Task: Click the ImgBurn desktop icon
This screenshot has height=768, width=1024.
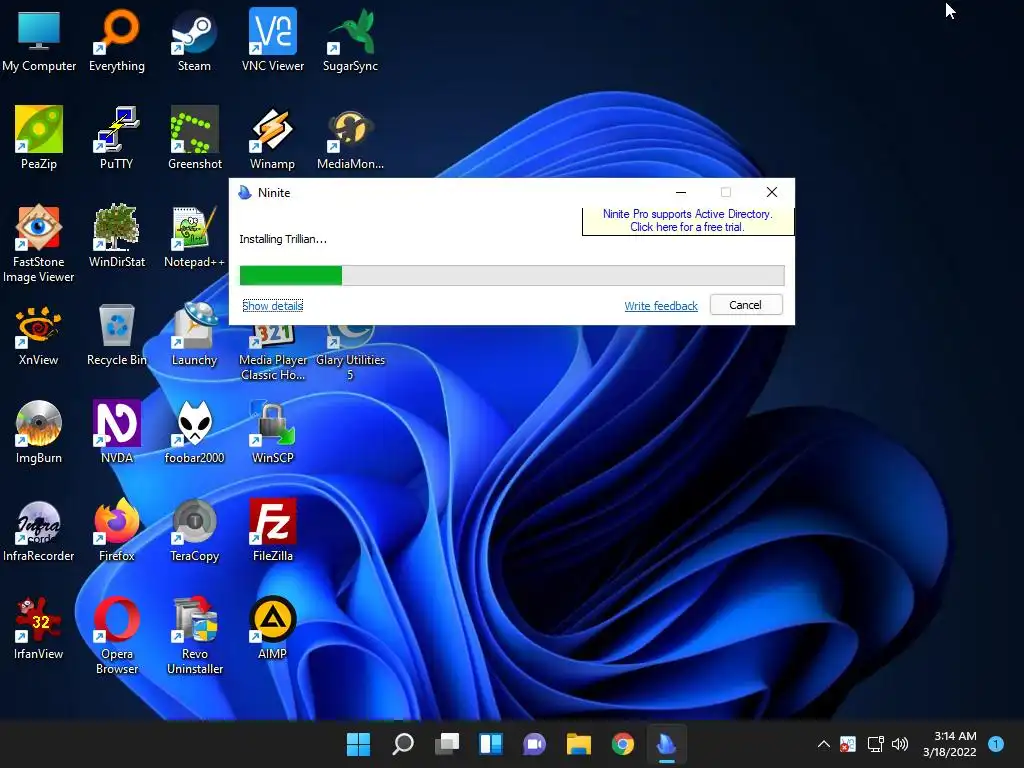Action: (x=39, y=432)
